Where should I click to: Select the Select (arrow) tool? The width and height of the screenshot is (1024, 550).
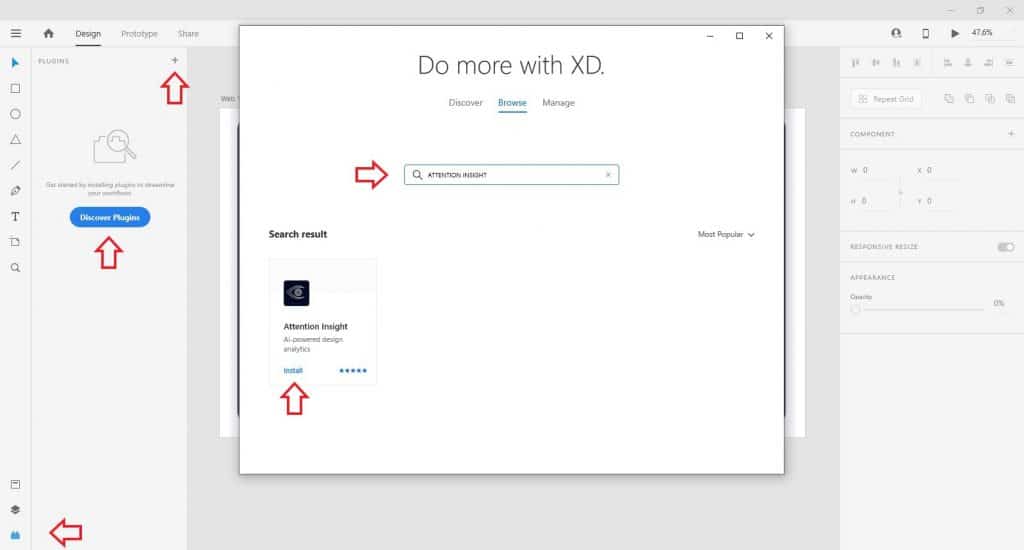pyautogui.click(x=15, y=63)
